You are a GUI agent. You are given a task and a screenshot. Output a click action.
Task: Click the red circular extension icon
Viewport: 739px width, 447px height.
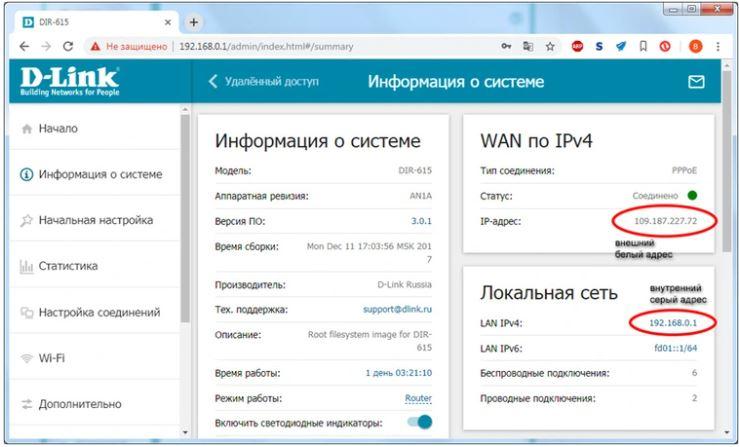tap(665, 46)
